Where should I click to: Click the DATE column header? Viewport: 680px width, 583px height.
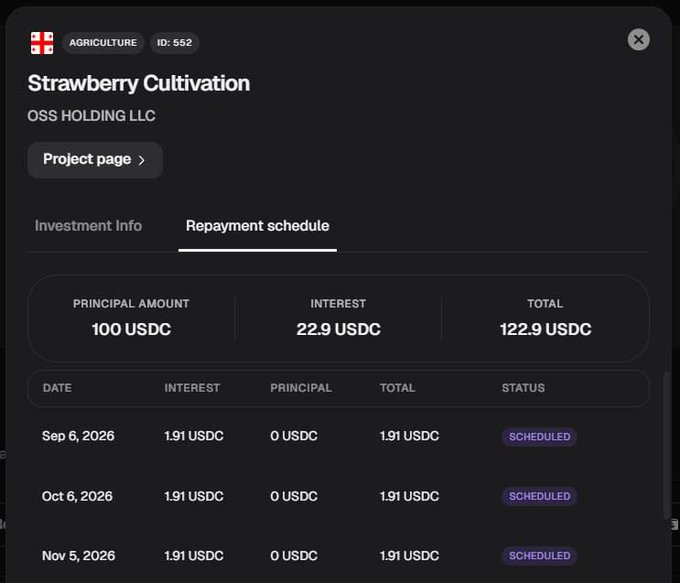57,388
